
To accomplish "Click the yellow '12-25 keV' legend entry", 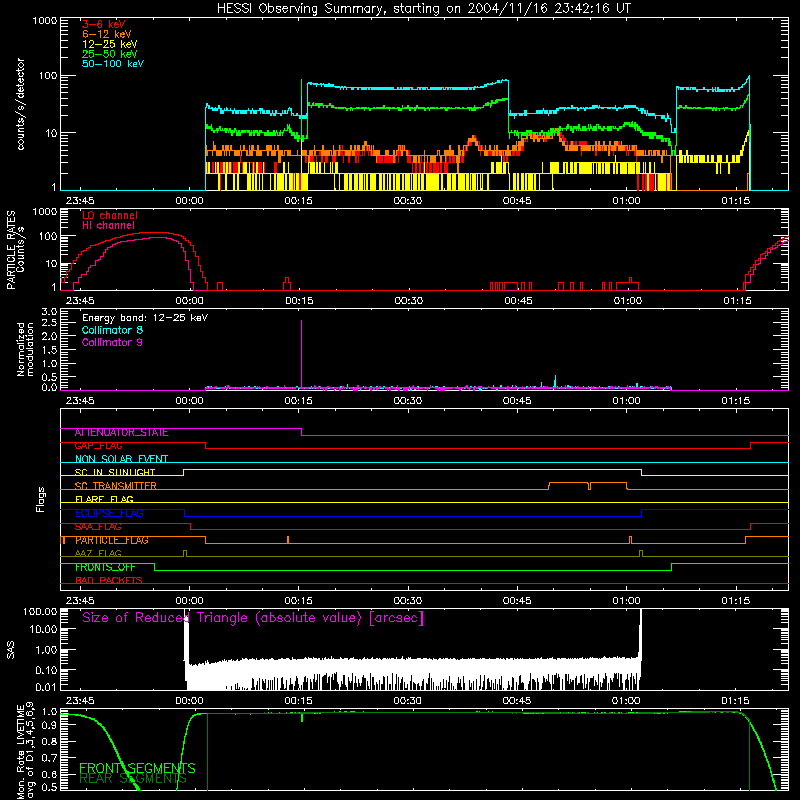I will 110,44.
